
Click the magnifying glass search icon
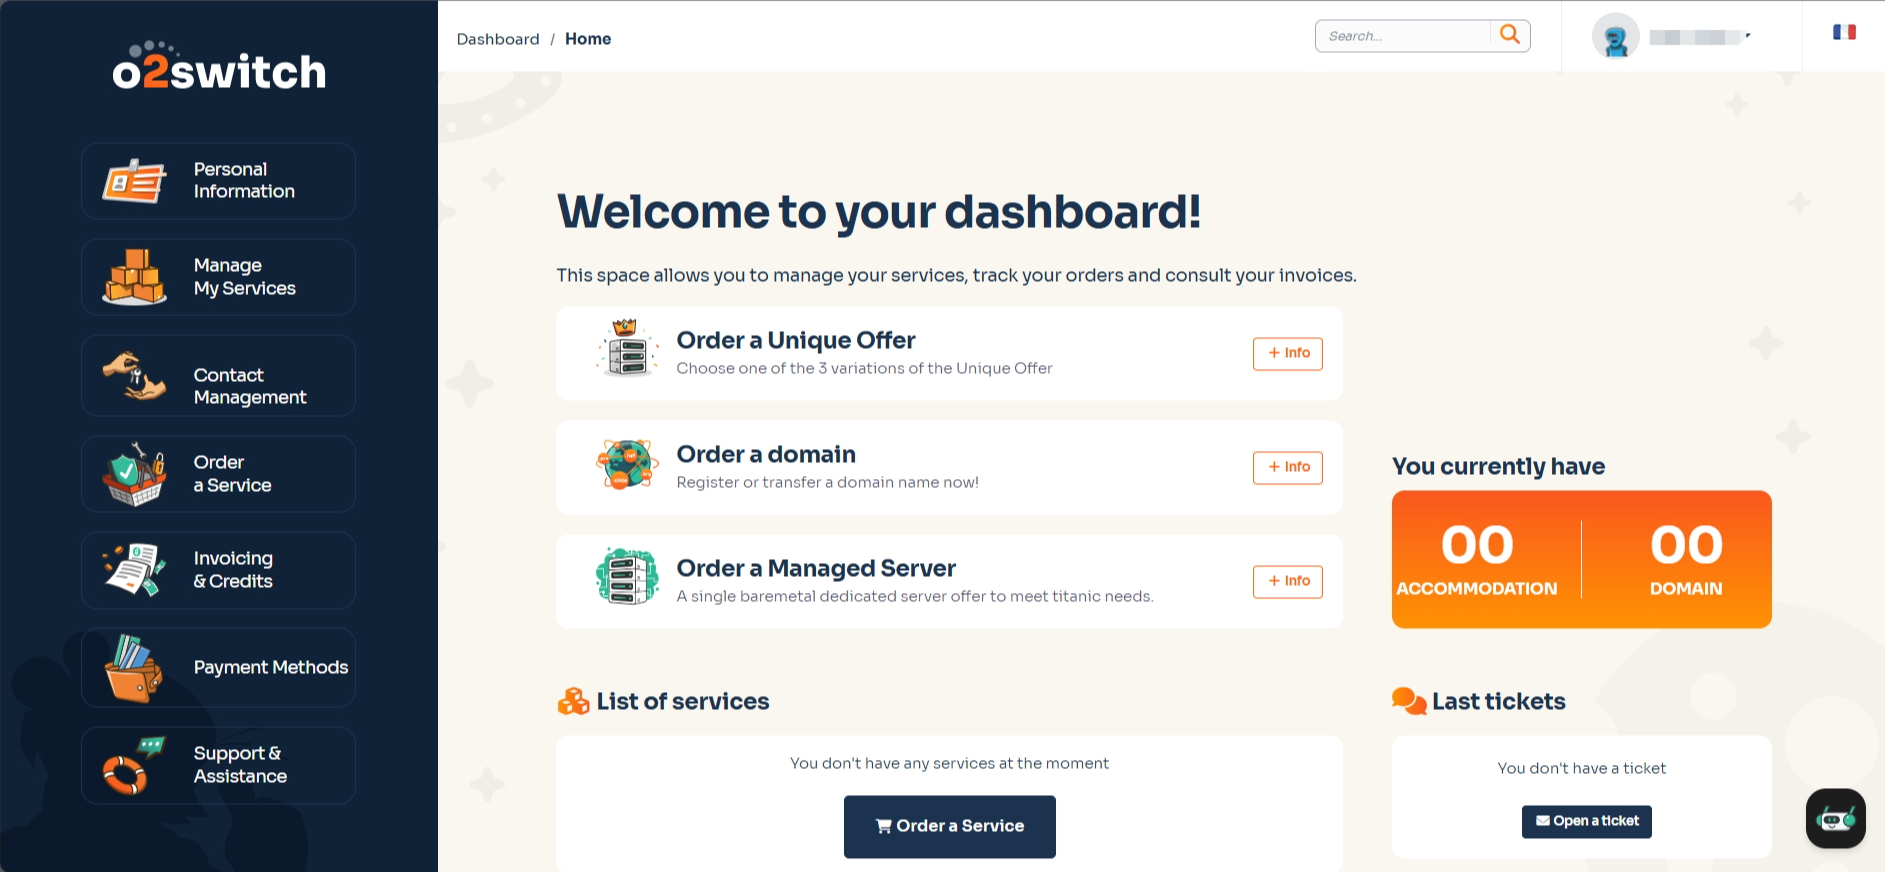click(1510, 35)
